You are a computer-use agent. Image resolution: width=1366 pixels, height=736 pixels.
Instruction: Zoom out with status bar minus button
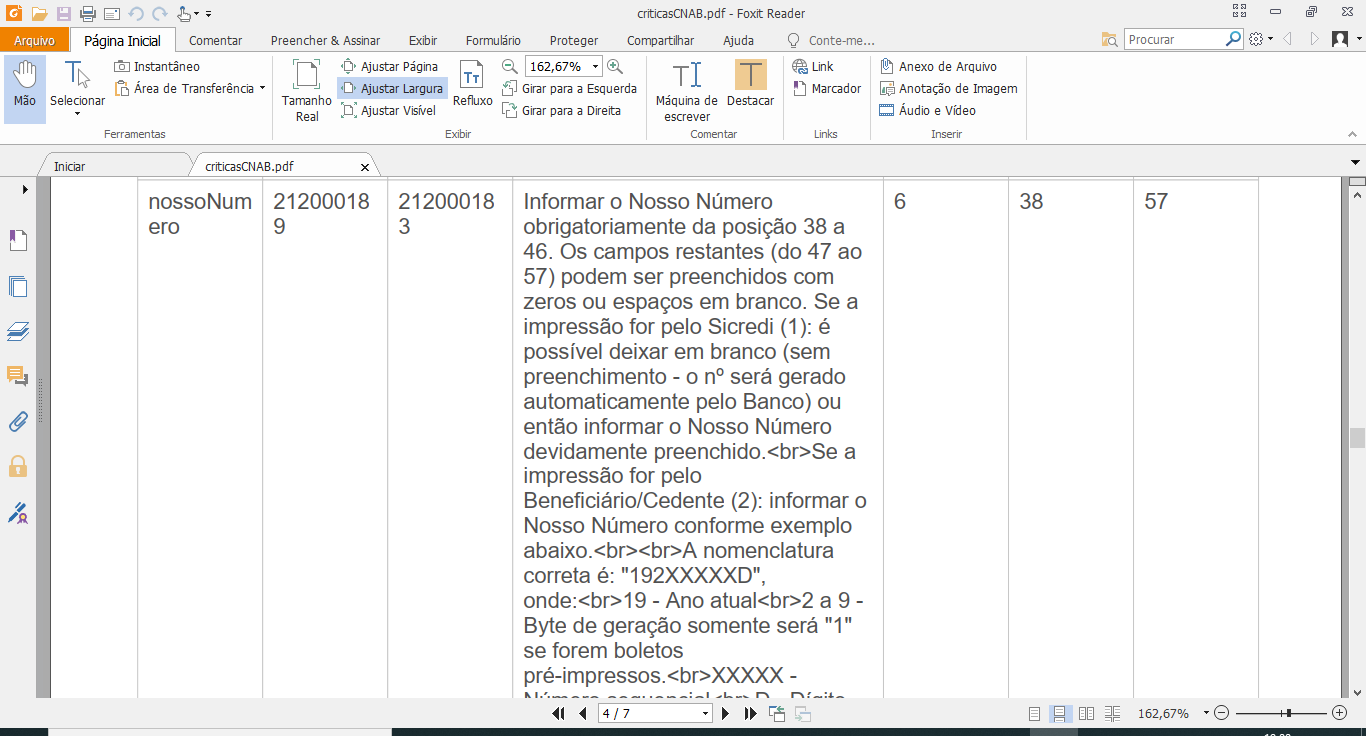pos(1222,713)
